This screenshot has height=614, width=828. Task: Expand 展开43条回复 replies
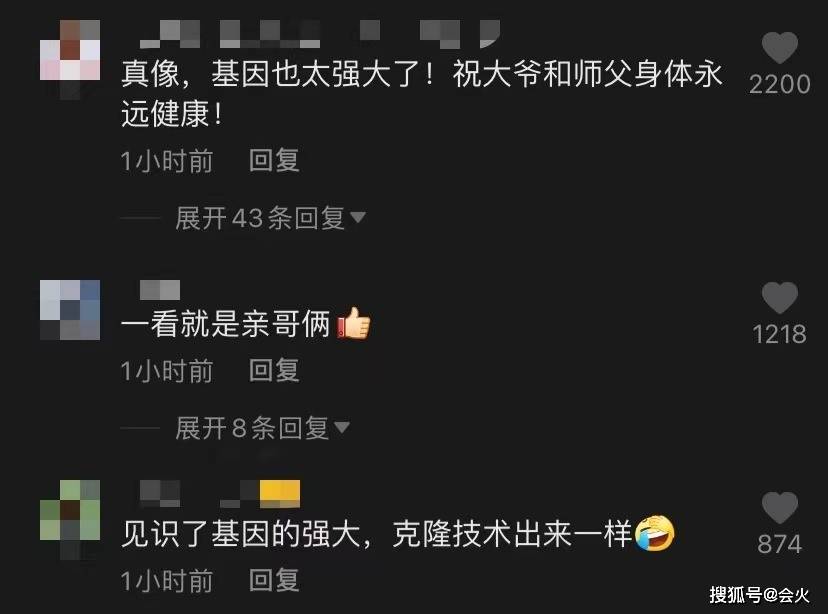[260, 218]
